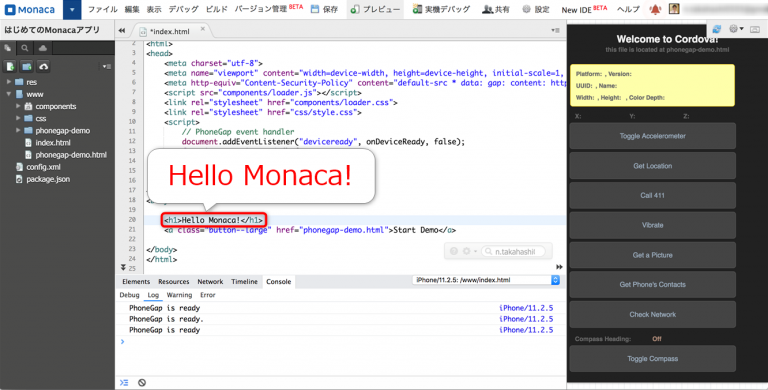Click 実機デバッグ device debug button
This screenshot has height=390, width=768.
[441, 10]
